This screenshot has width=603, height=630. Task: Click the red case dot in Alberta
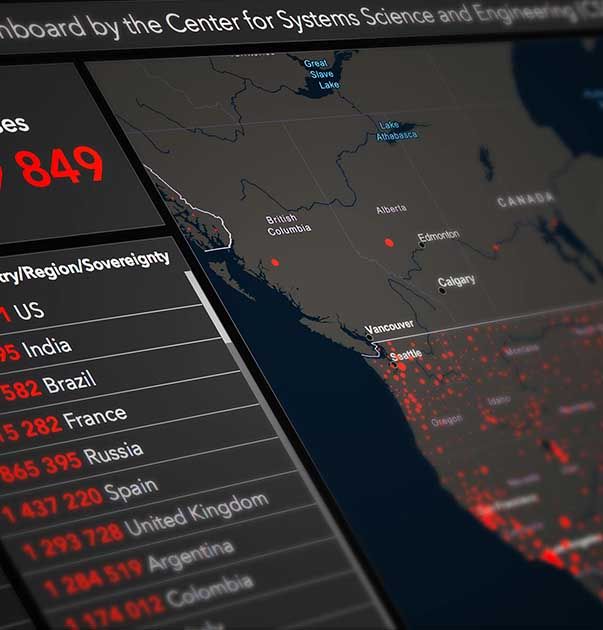click(389, 243)
